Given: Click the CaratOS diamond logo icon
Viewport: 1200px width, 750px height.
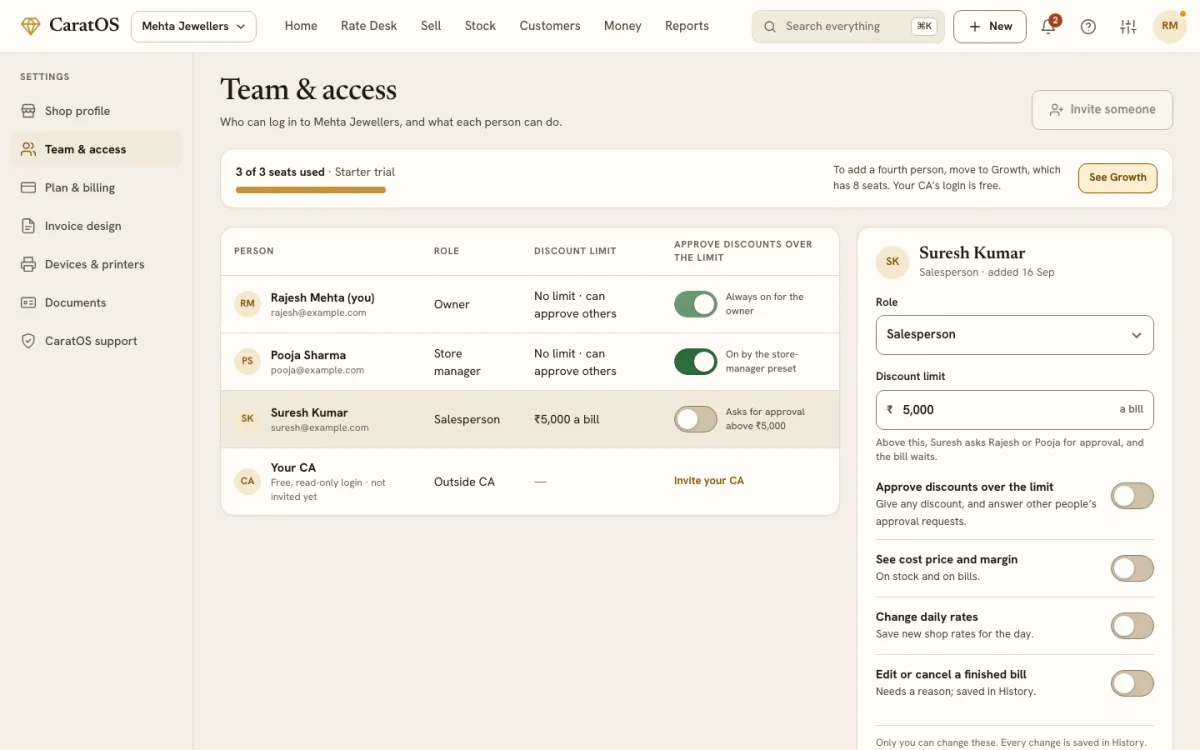Looking at the screenshot, I should tap(30, 26).
